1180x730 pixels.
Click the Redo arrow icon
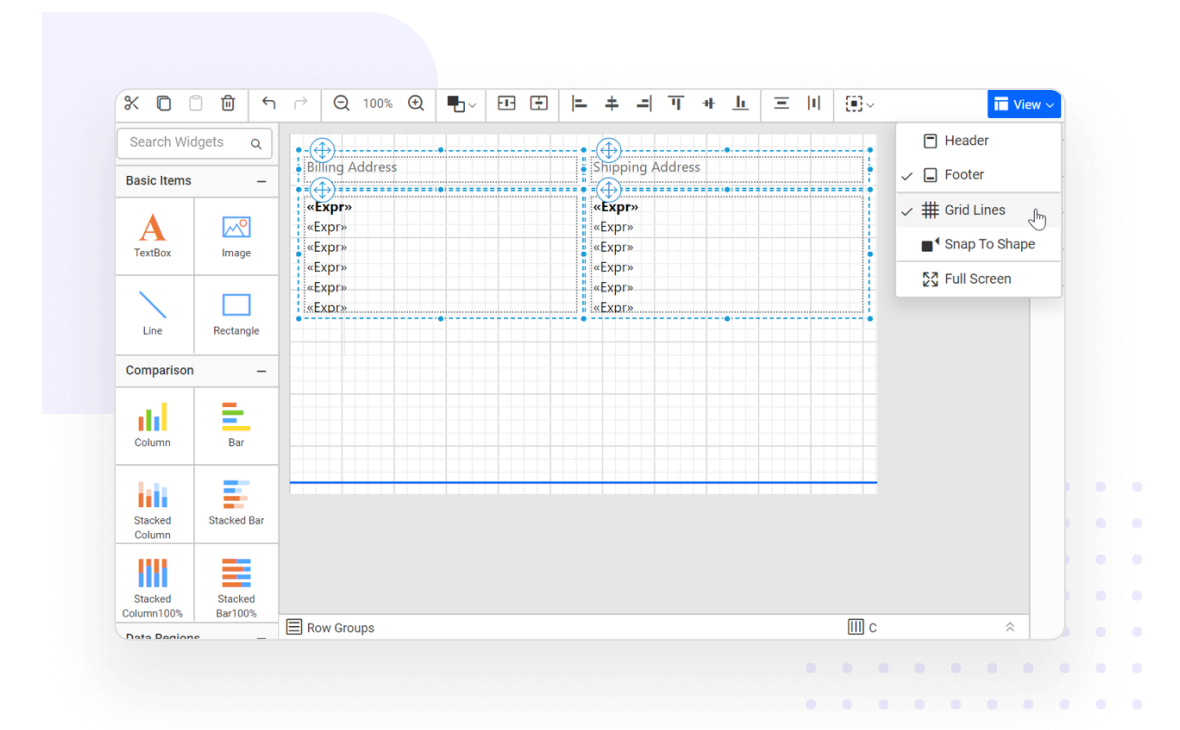point(300,103)
